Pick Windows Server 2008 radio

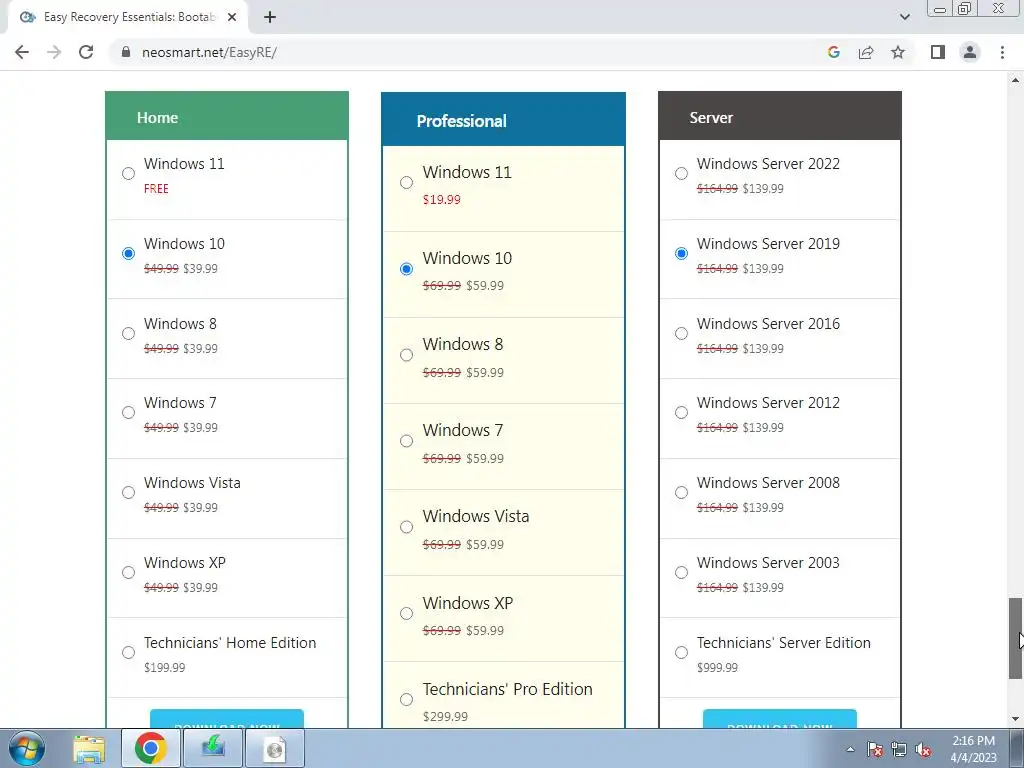(x=681, y=492)
